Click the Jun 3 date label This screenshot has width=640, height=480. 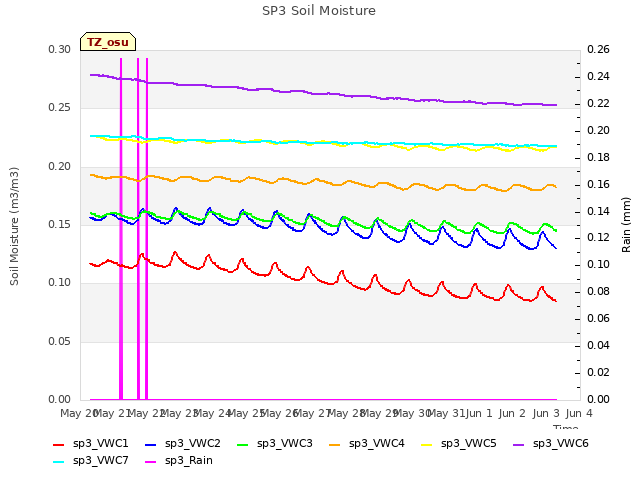tap(546, 413)
